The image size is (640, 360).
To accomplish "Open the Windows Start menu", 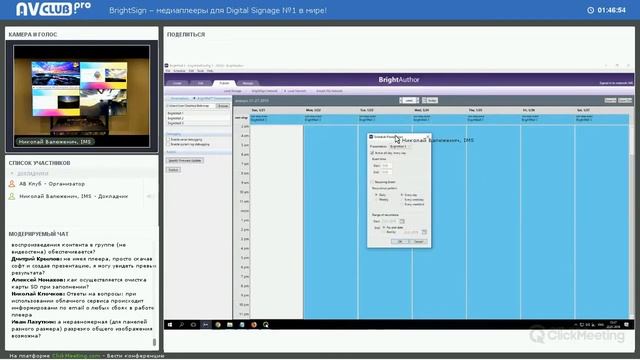I will pos(170,325).
